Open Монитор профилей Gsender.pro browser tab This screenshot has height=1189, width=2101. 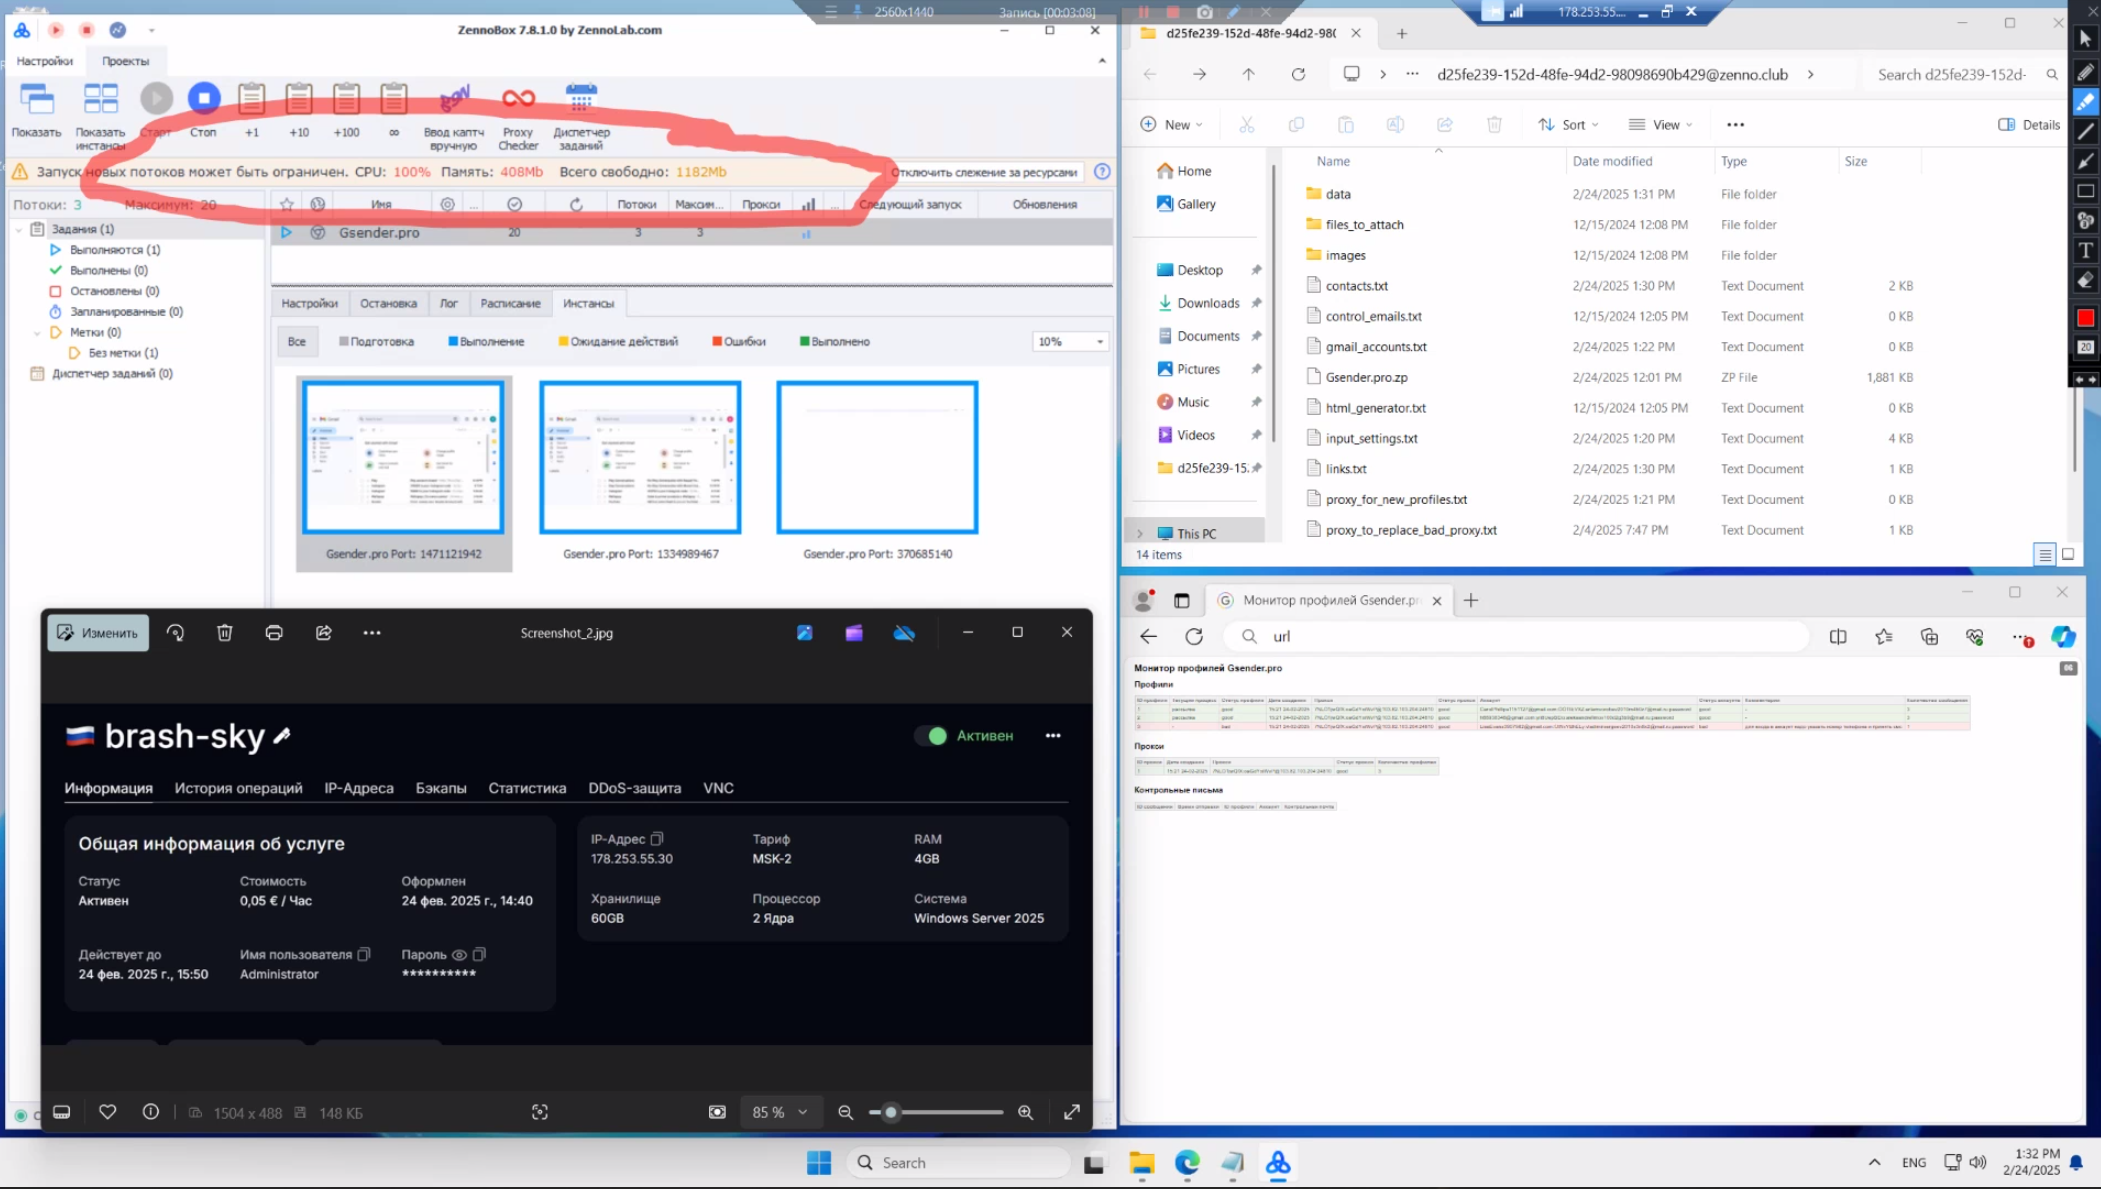tap(1327, 600)
